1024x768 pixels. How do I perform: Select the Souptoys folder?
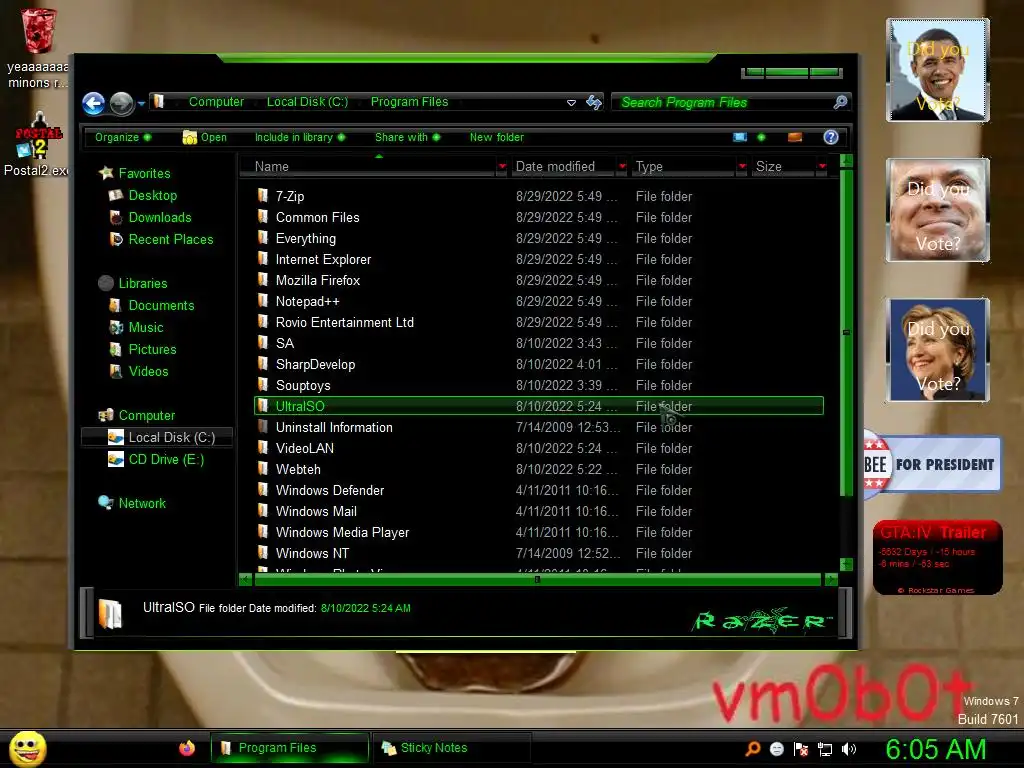[302, 385]
